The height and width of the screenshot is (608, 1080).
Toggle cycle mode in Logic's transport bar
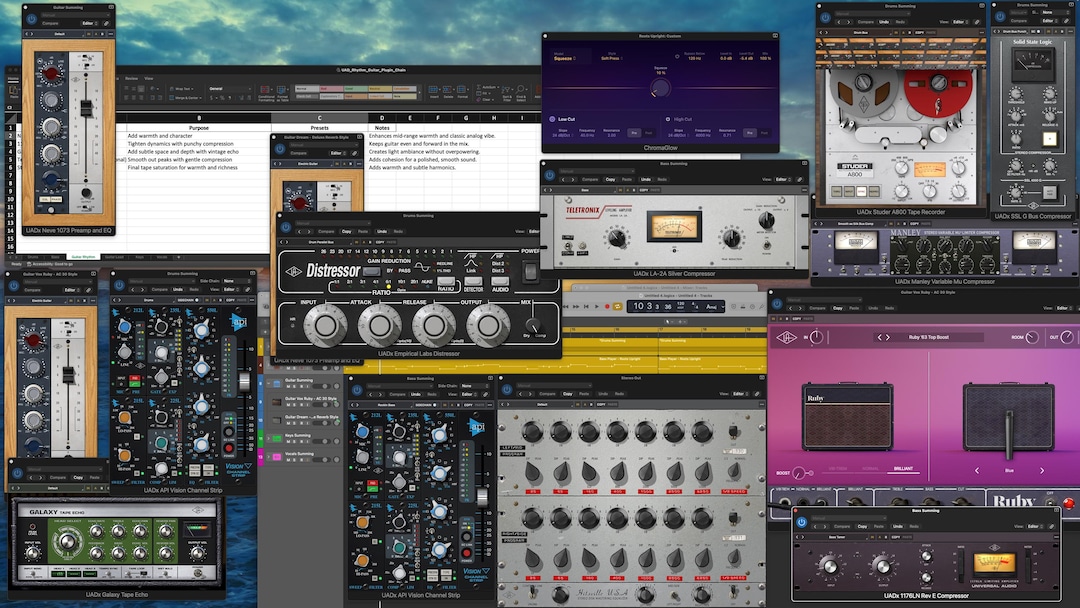[617, 306]
